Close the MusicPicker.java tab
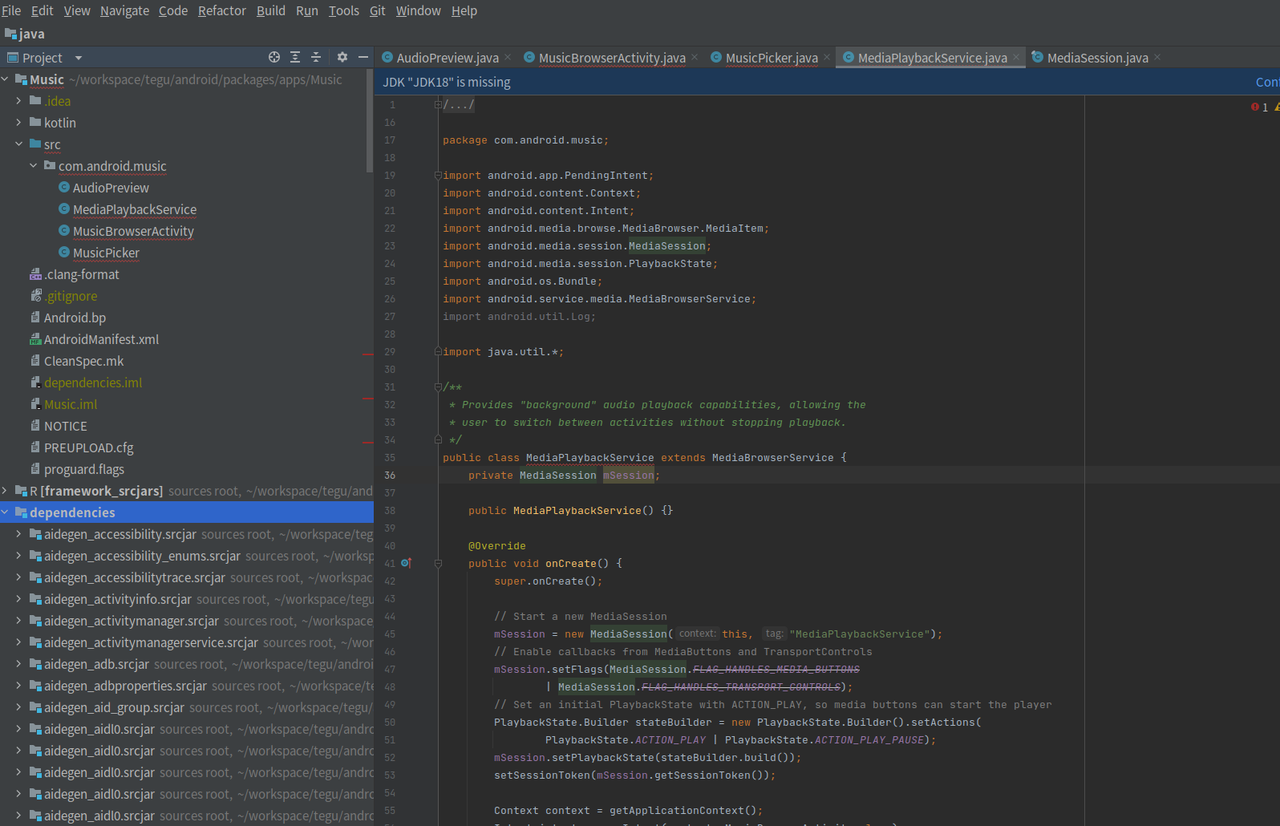The width and height of the screenshot is (1280, 826). (x=827, y=58)
